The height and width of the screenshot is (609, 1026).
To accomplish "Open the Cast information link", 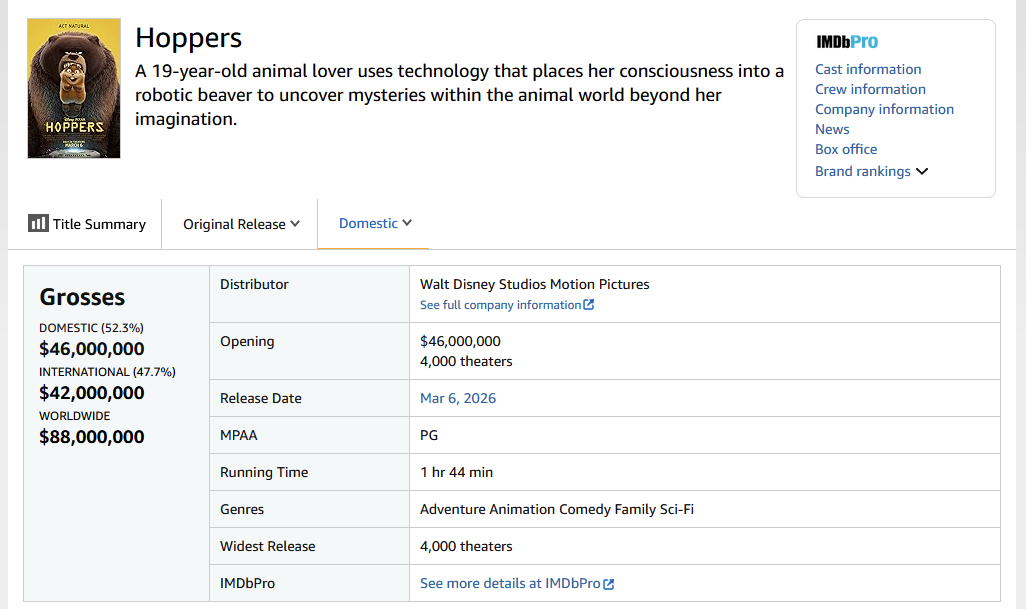I will tap(868, 69).
